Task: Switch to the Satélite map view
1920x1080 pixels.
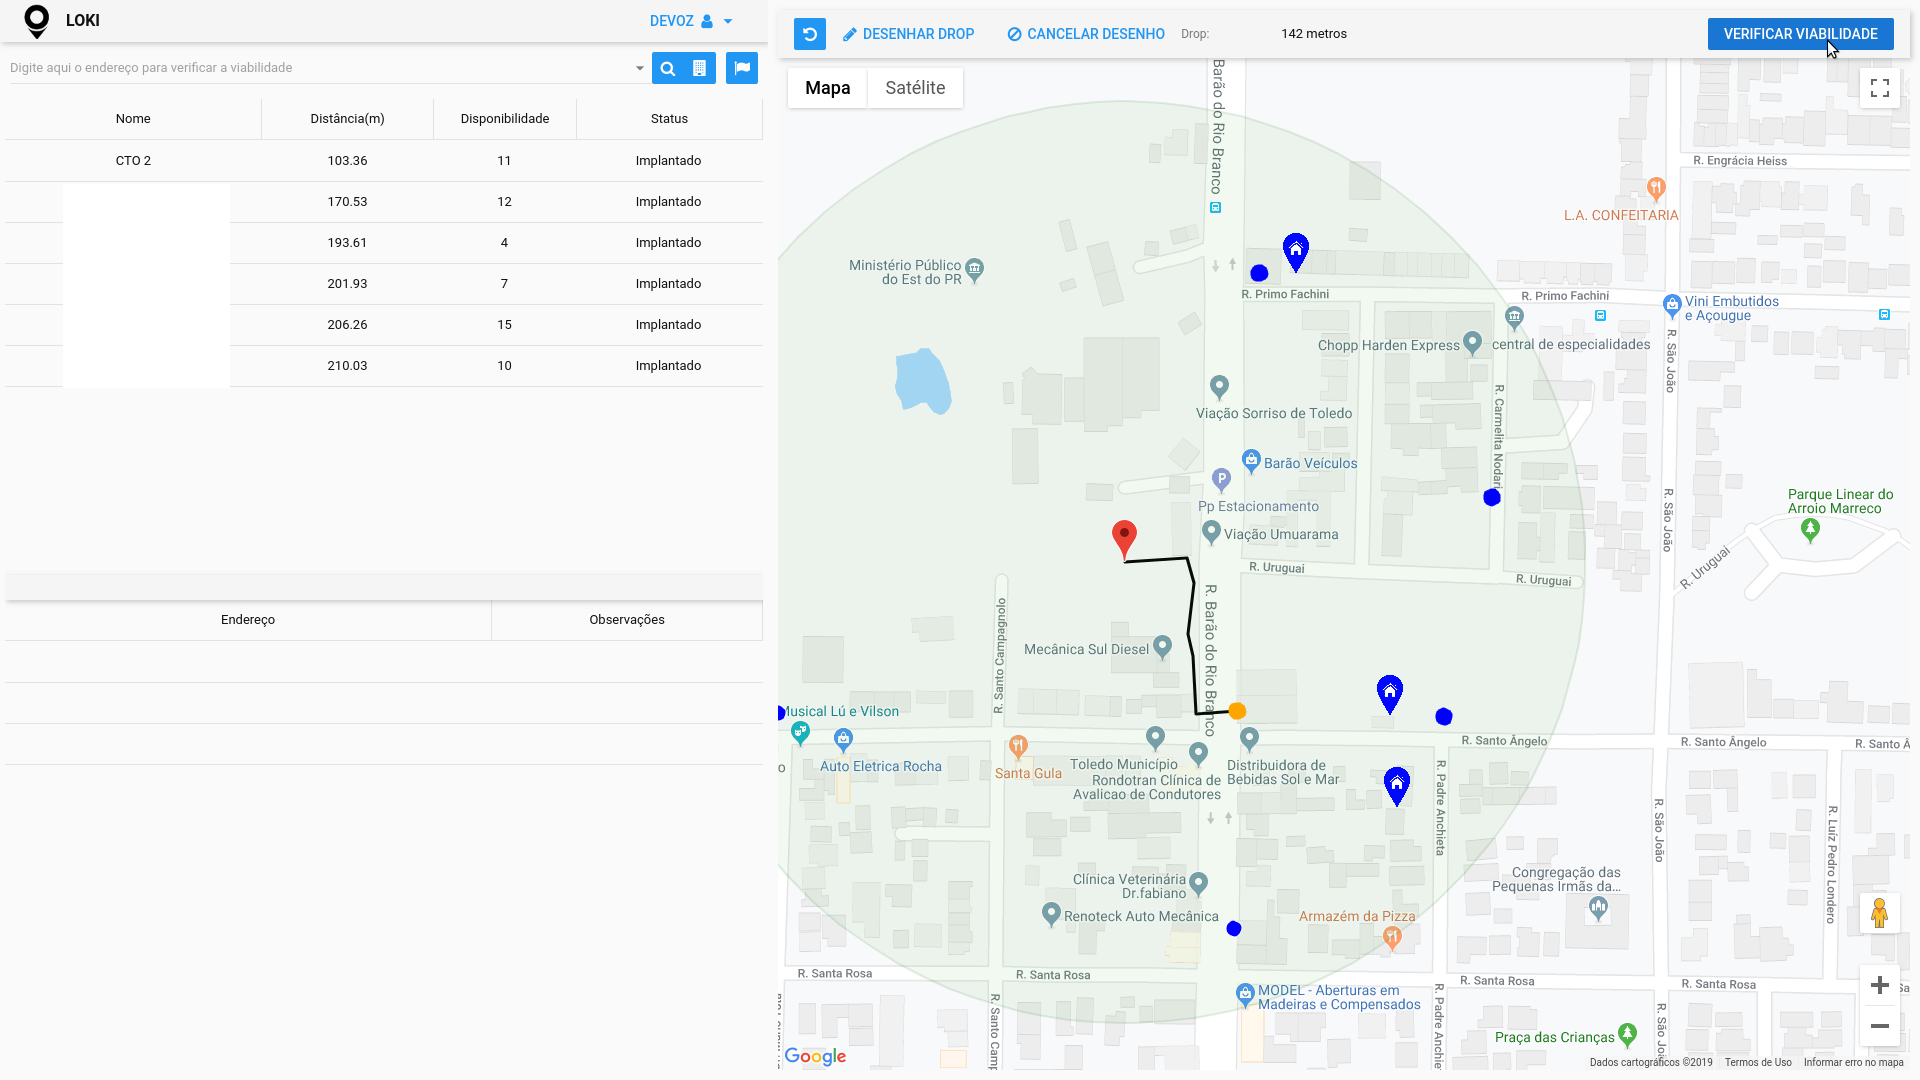Action: 914,88
